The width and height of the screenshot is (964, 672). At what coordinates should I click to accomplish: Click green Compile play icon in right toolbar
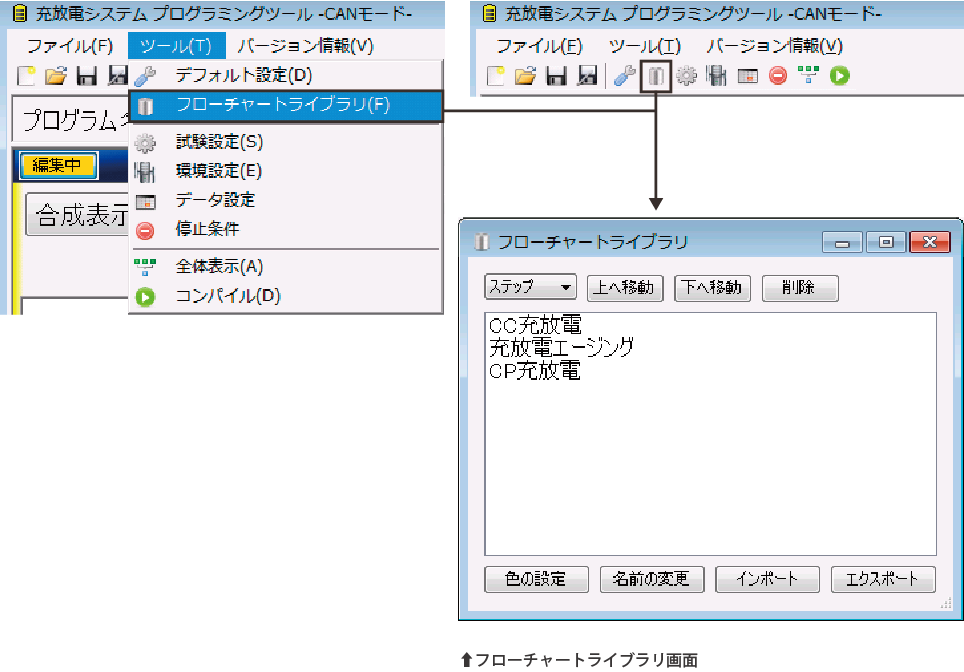839,76
